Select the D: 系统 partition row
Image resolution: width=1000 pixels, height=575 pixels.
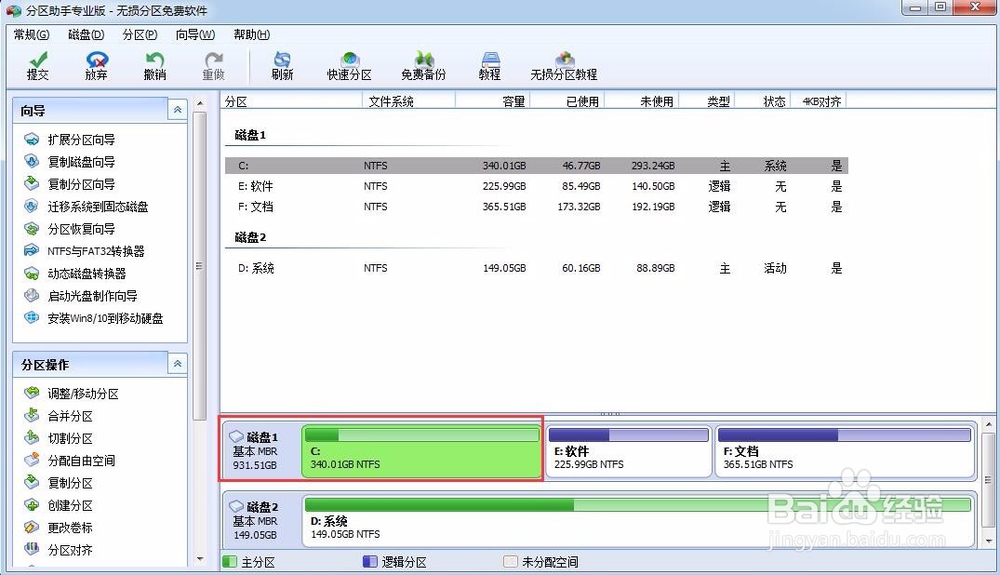[x=536, y=268]
